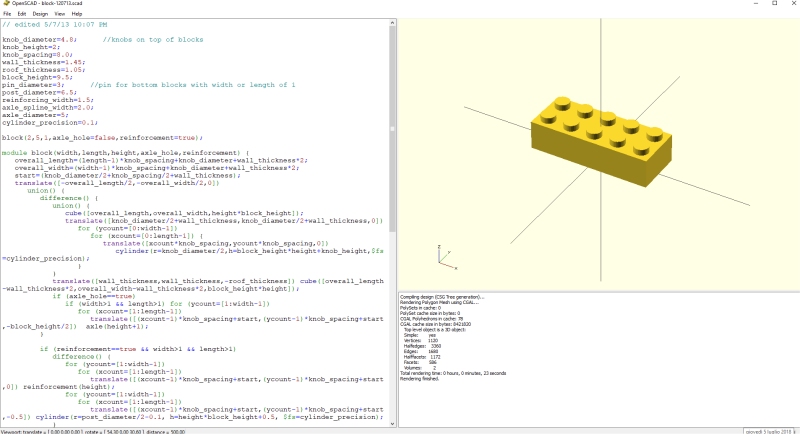This screenshot has height=434, width=800.
Task: Open the Help menu
Action: (x=77, y=14)
